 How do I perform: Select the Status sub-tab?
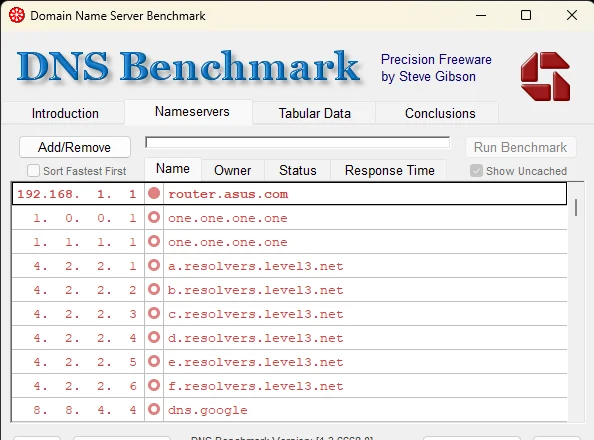pos(298,170)
